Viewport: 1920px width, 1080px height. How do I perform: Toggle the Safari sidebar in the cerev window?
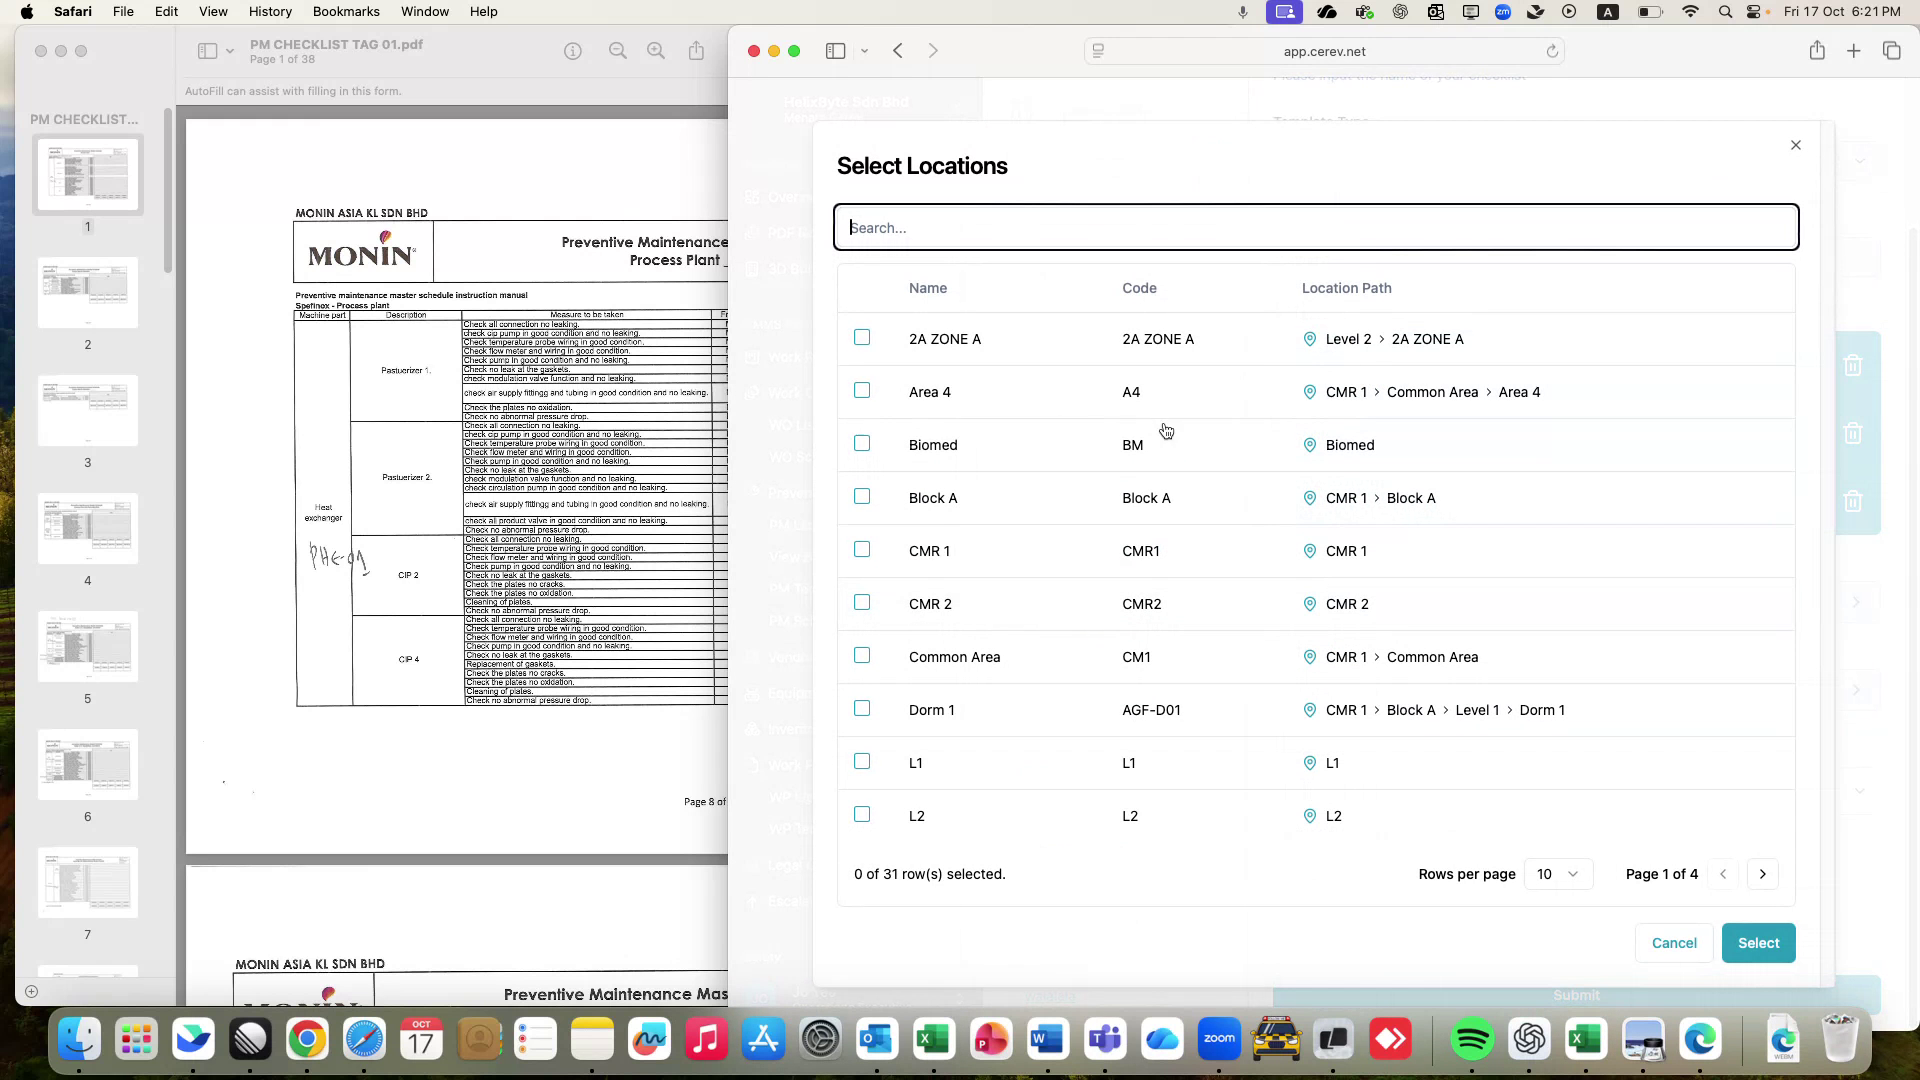pyautogui.click(x=836, y=50)
